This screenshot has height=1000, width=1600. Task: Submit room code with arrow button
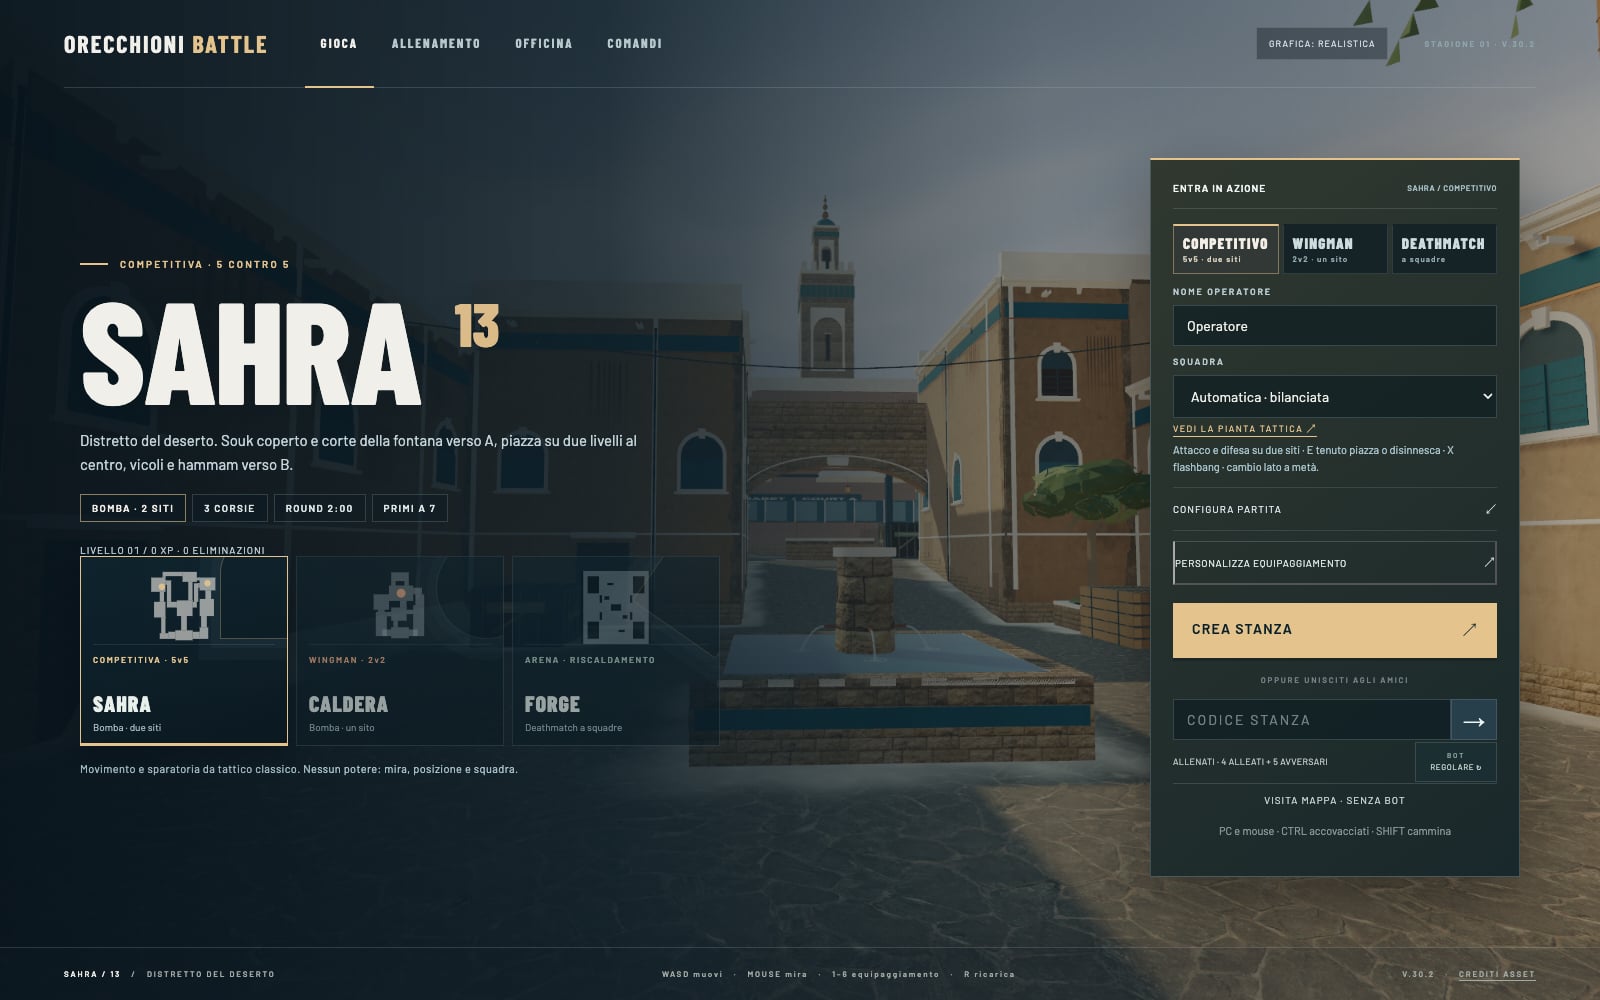pyautogui.click(x=1473, y=720)
